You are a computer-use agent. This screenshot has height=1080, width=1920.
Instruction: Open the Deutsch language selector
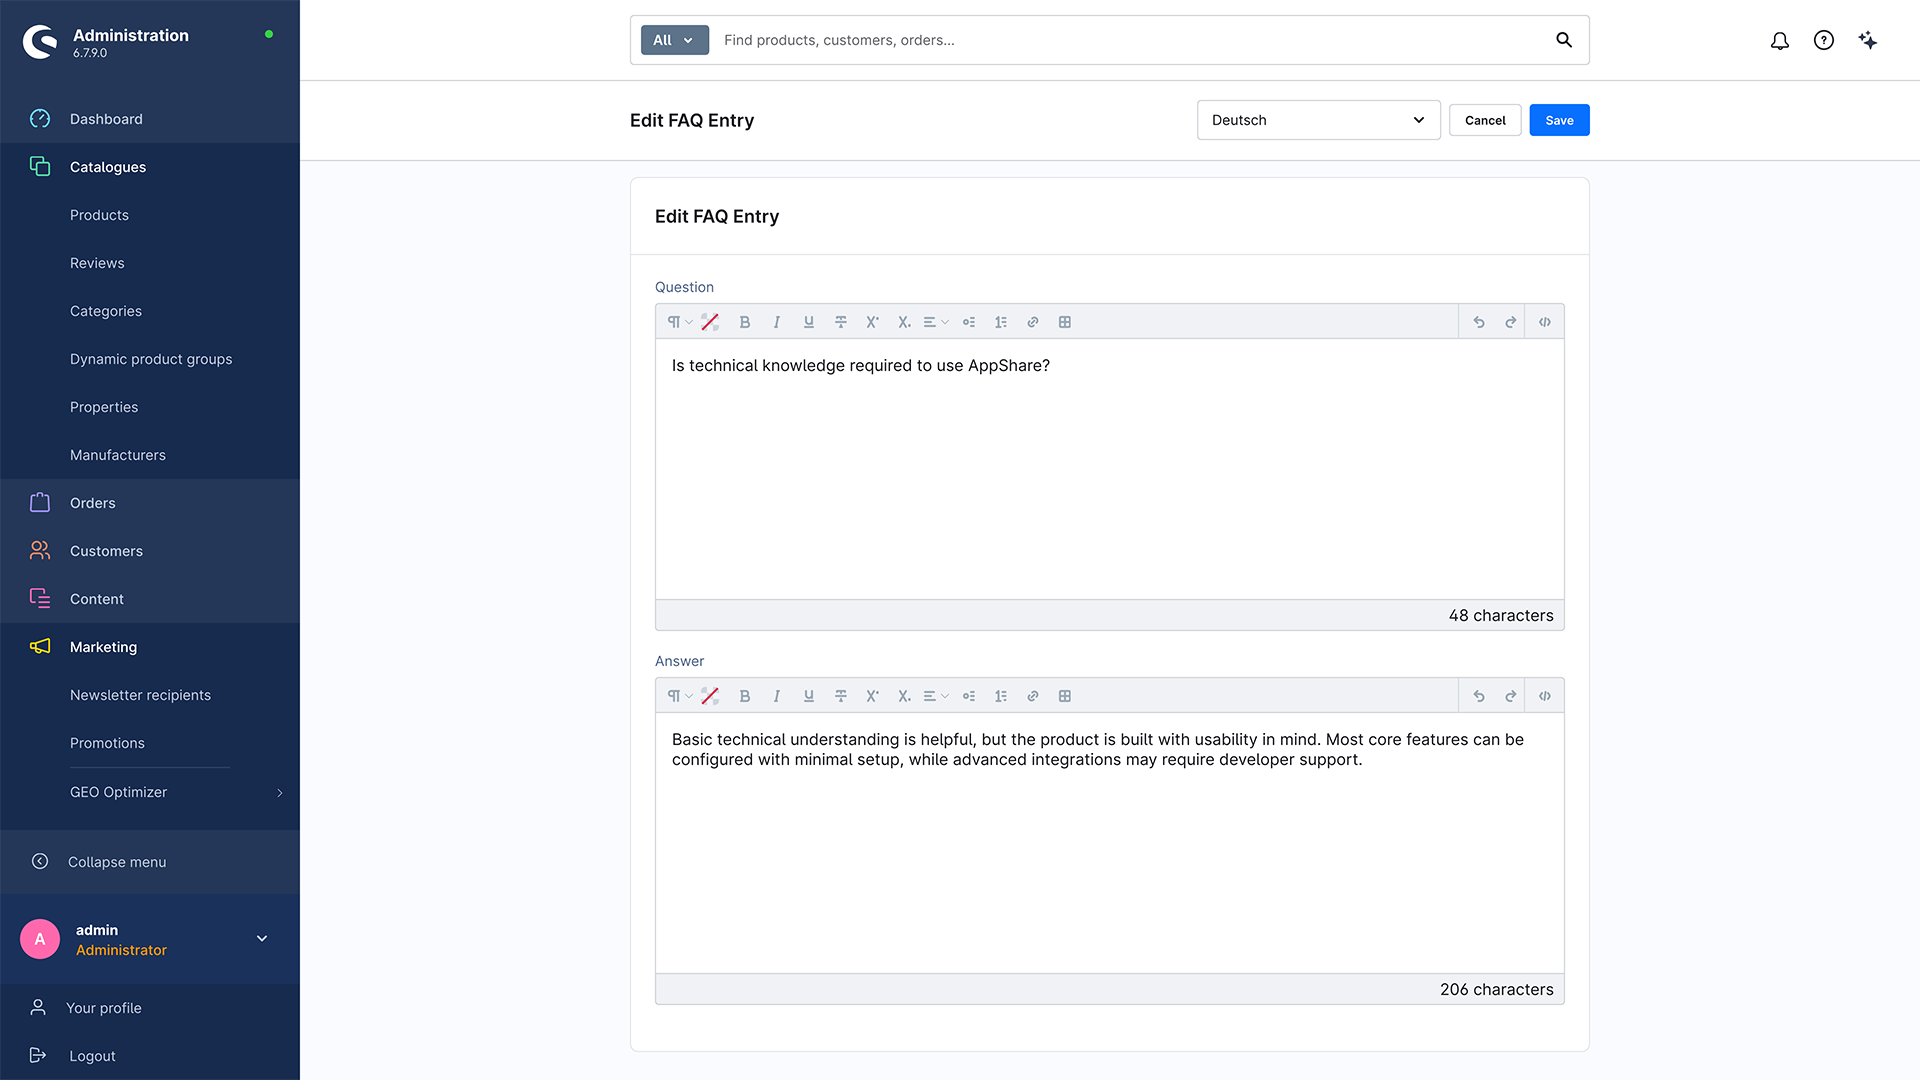tap(1318, 120)
